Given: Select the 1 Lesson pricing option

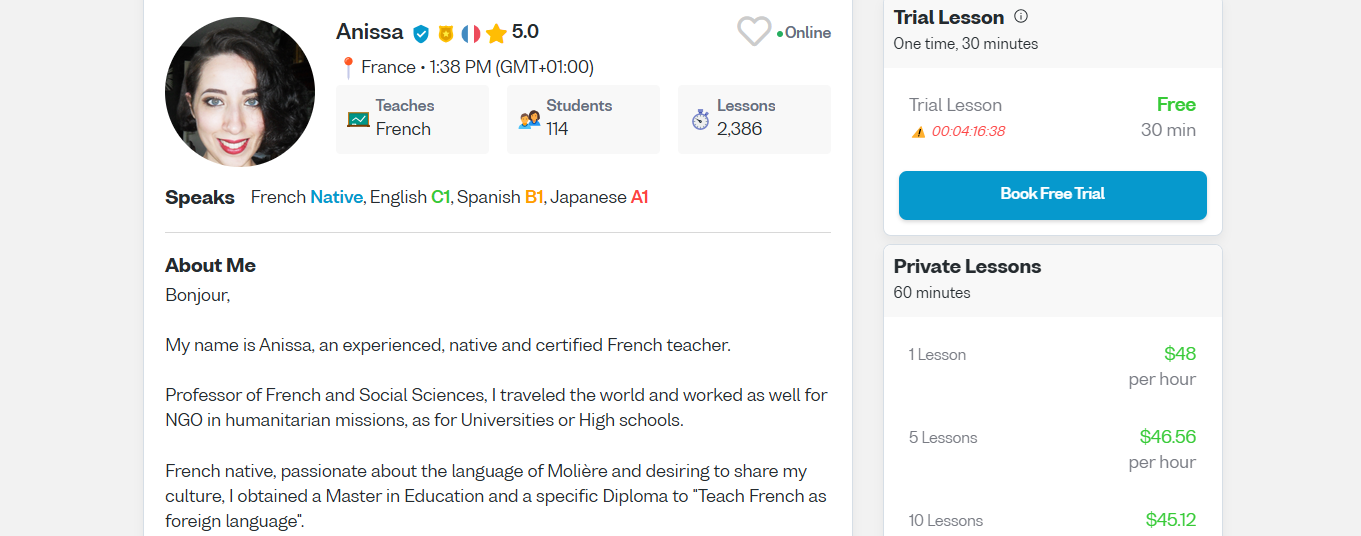Looking at the screenshot, I should (1052, 366).
